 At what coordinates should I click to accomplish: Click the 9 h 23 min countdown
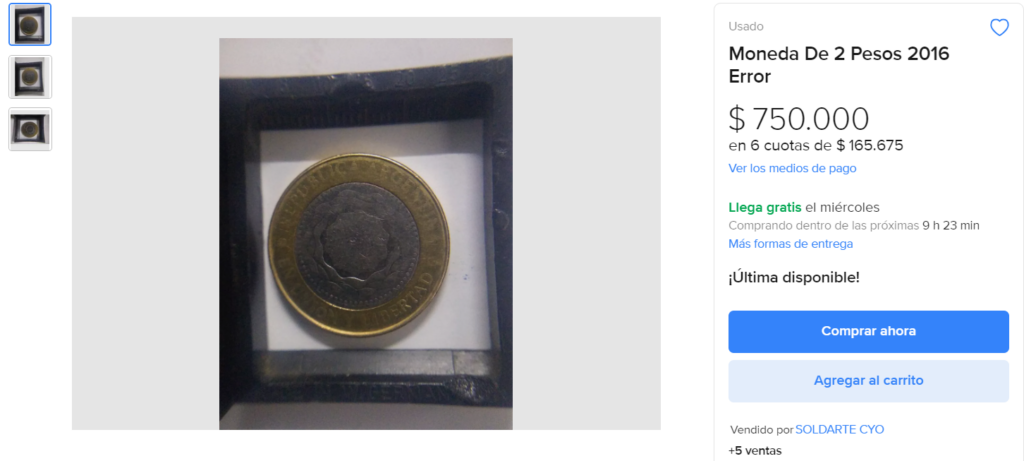click(x=951, y=226)
